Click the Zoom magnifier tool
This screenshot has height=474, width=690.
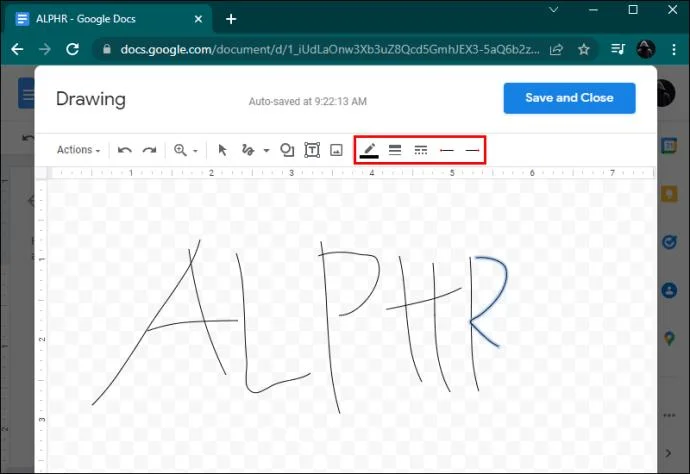point(180,150)
